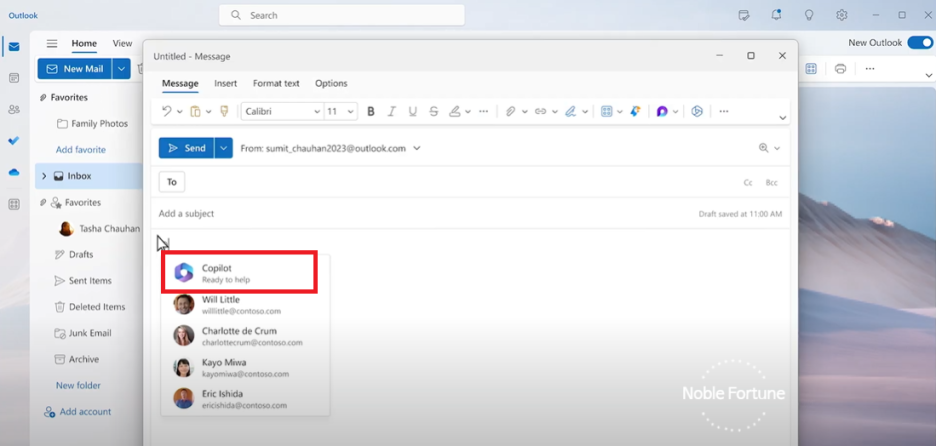The height and width of the screenshot is (446, 936).
Task: Click the zoom magnifier icon in message
Action: (763, 148)
